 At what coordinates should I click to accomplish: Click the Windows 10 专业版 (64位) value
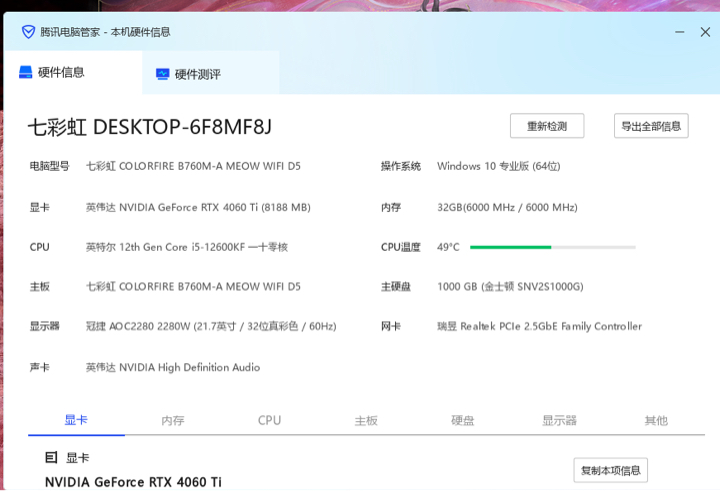[x=499, y=166]
